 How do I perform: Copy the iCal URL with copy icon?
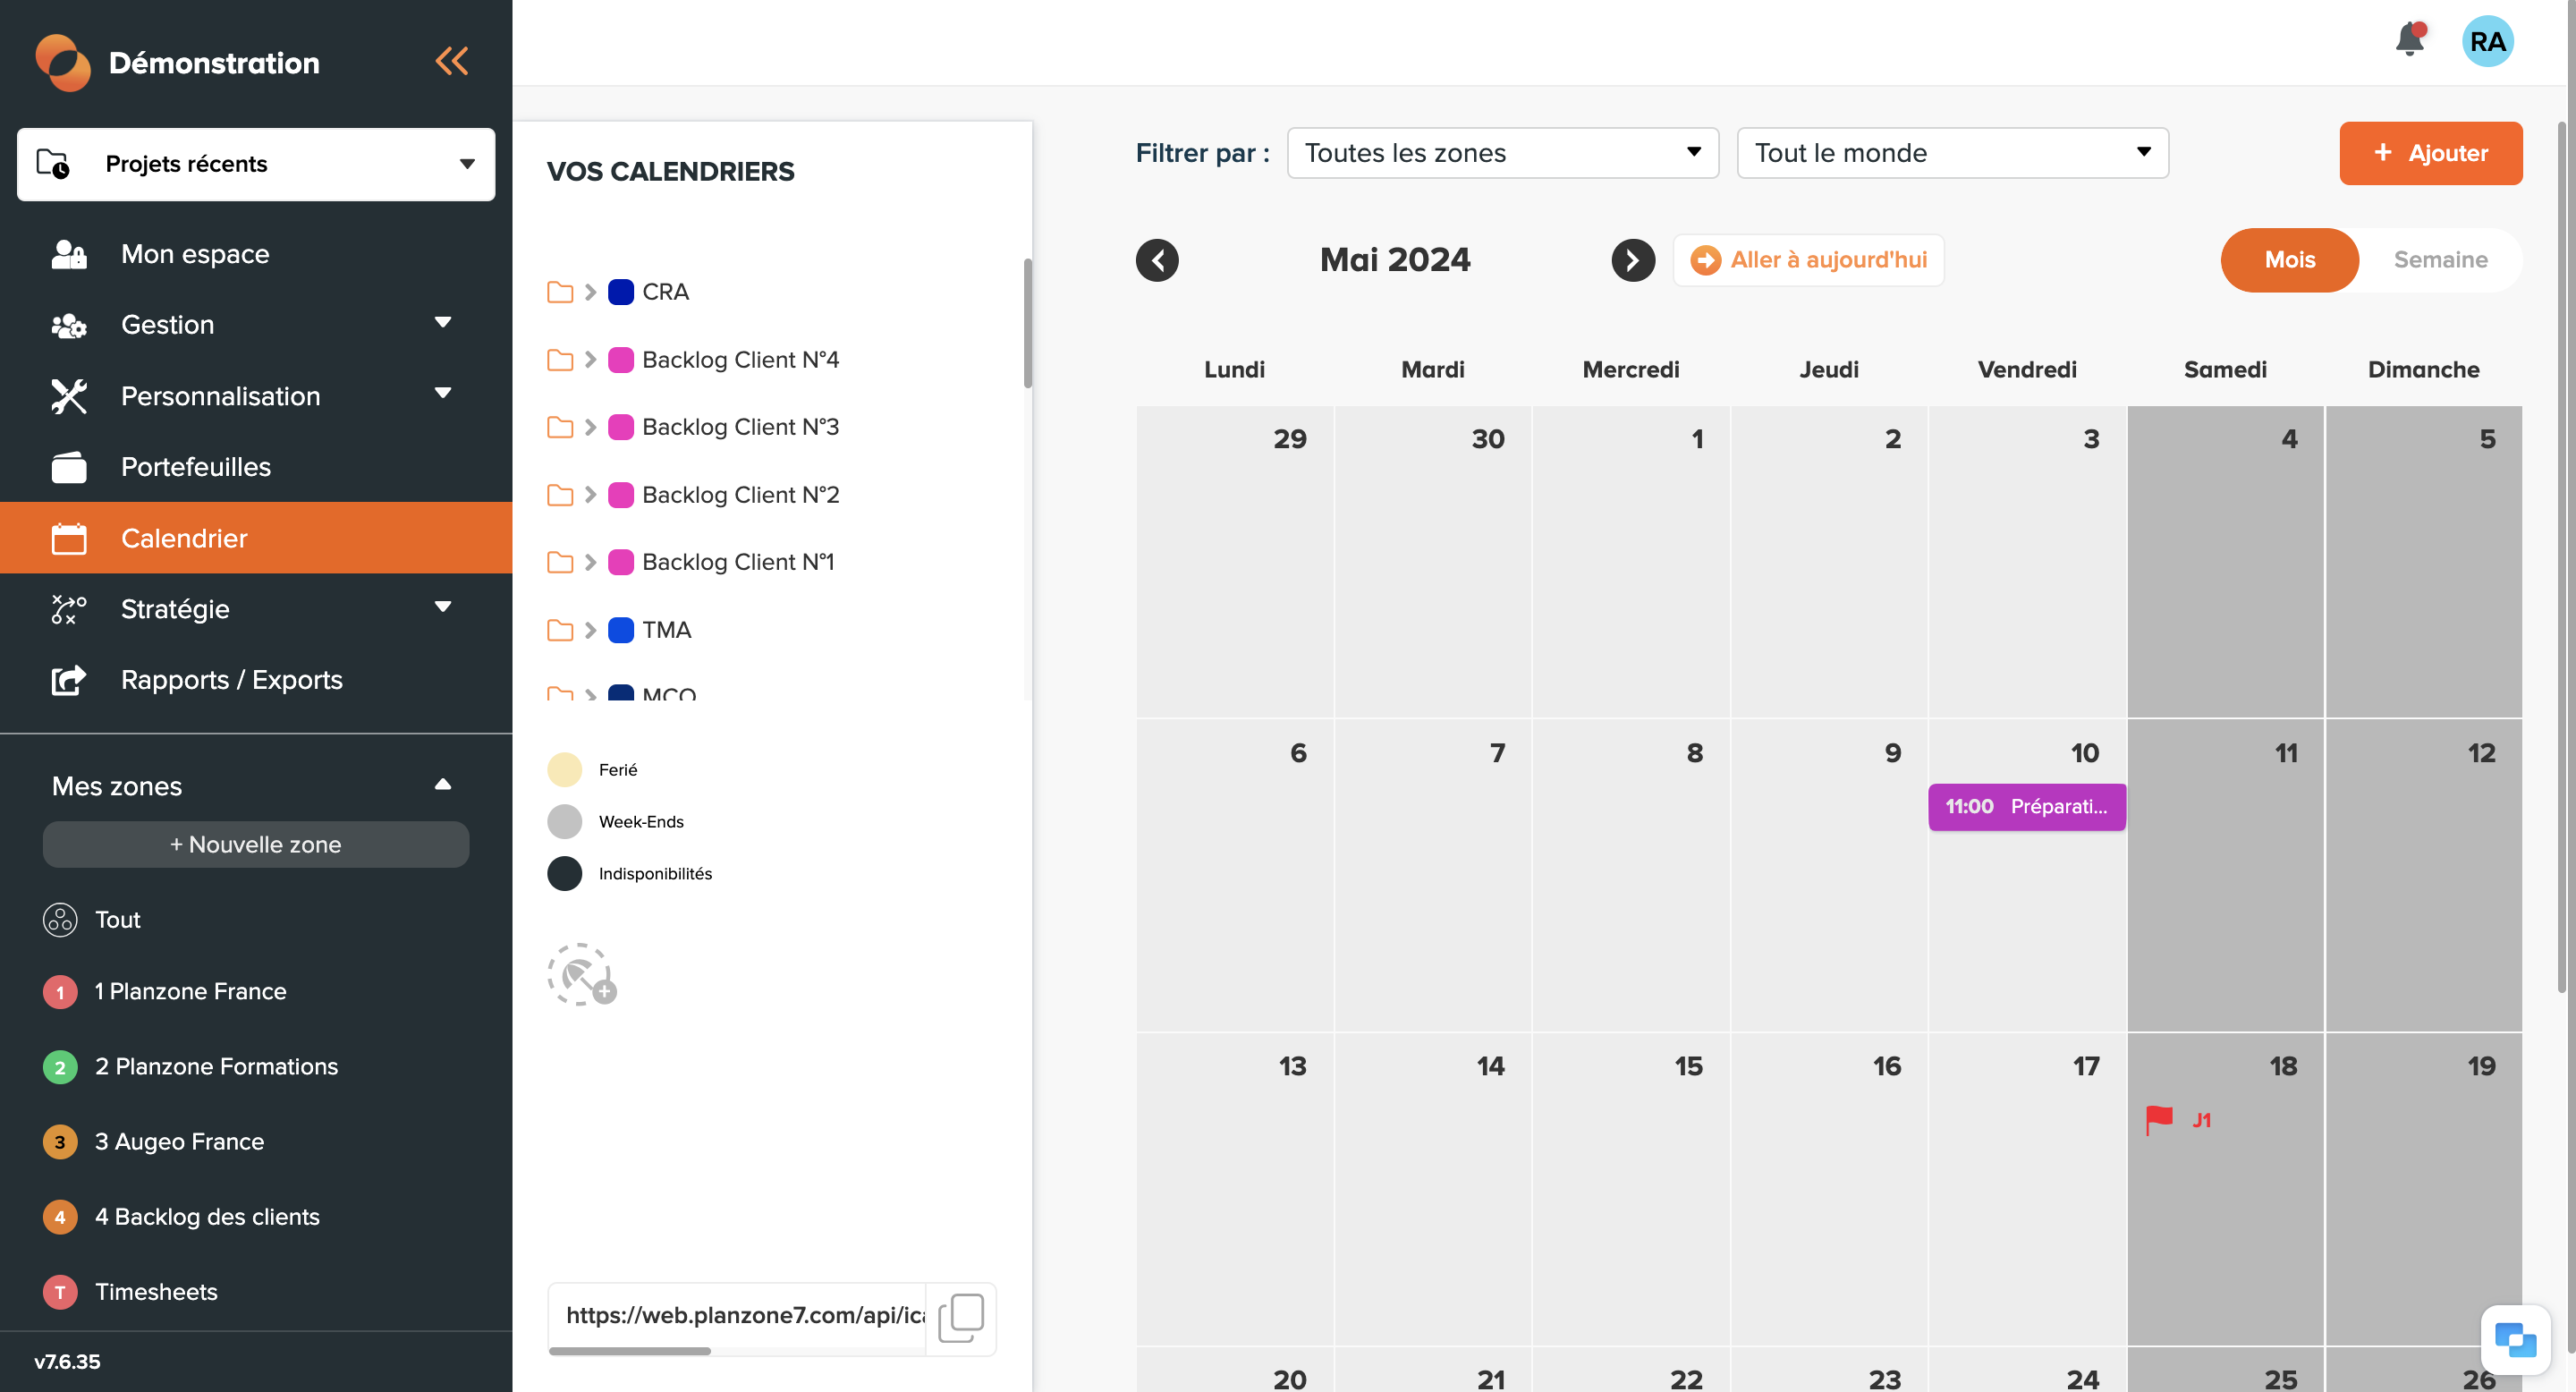click(960, 1317)
